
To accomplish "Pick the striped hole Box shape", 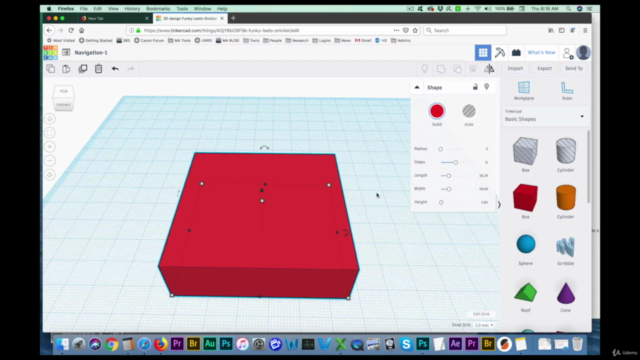I will coord(525,151).
